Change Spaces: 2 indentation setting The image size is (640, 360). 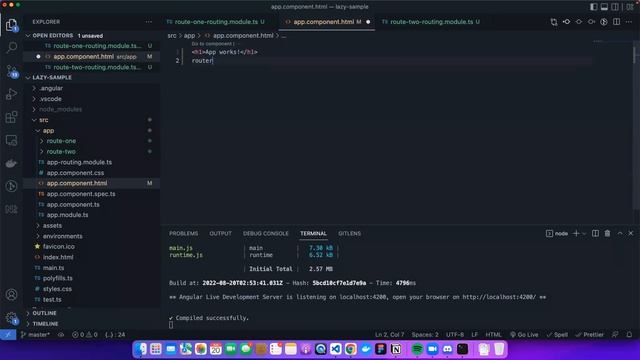(x=425, y=334)
